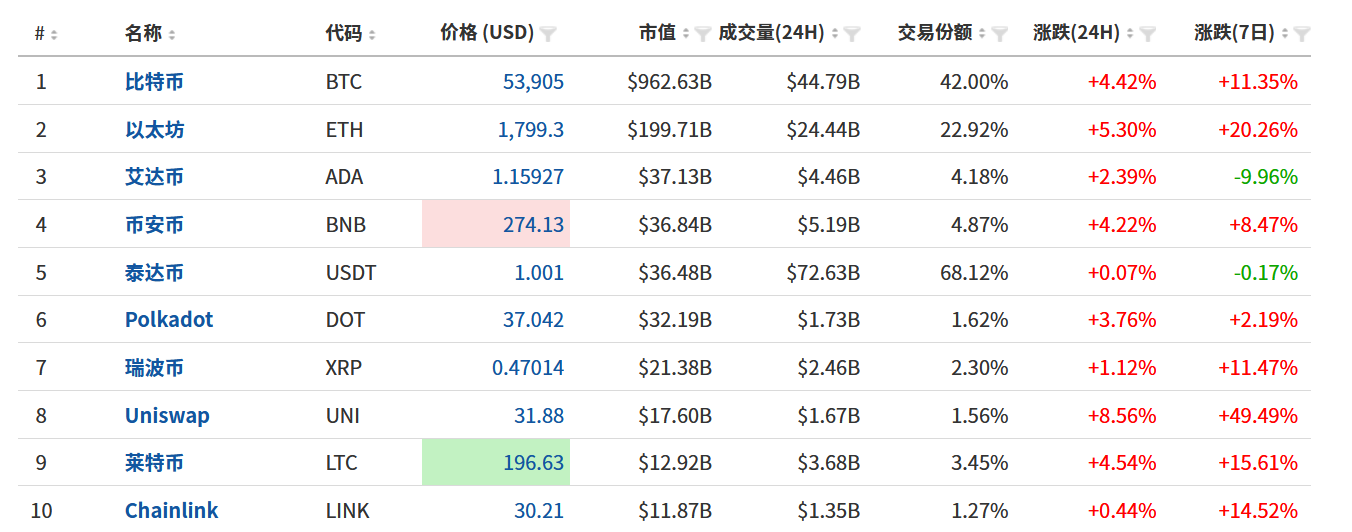Click the DOT price 37.042
Viewport: 1352px width, 532px height.
pos(533,320)
